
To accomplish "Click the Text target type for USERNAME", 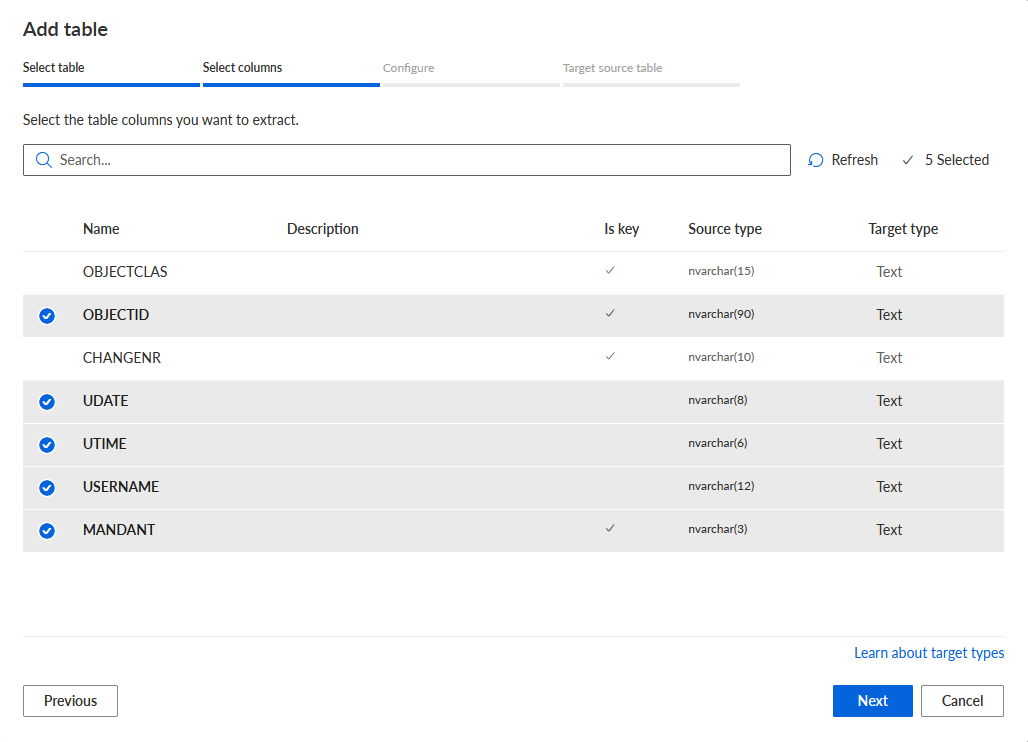I will (889, 487).
